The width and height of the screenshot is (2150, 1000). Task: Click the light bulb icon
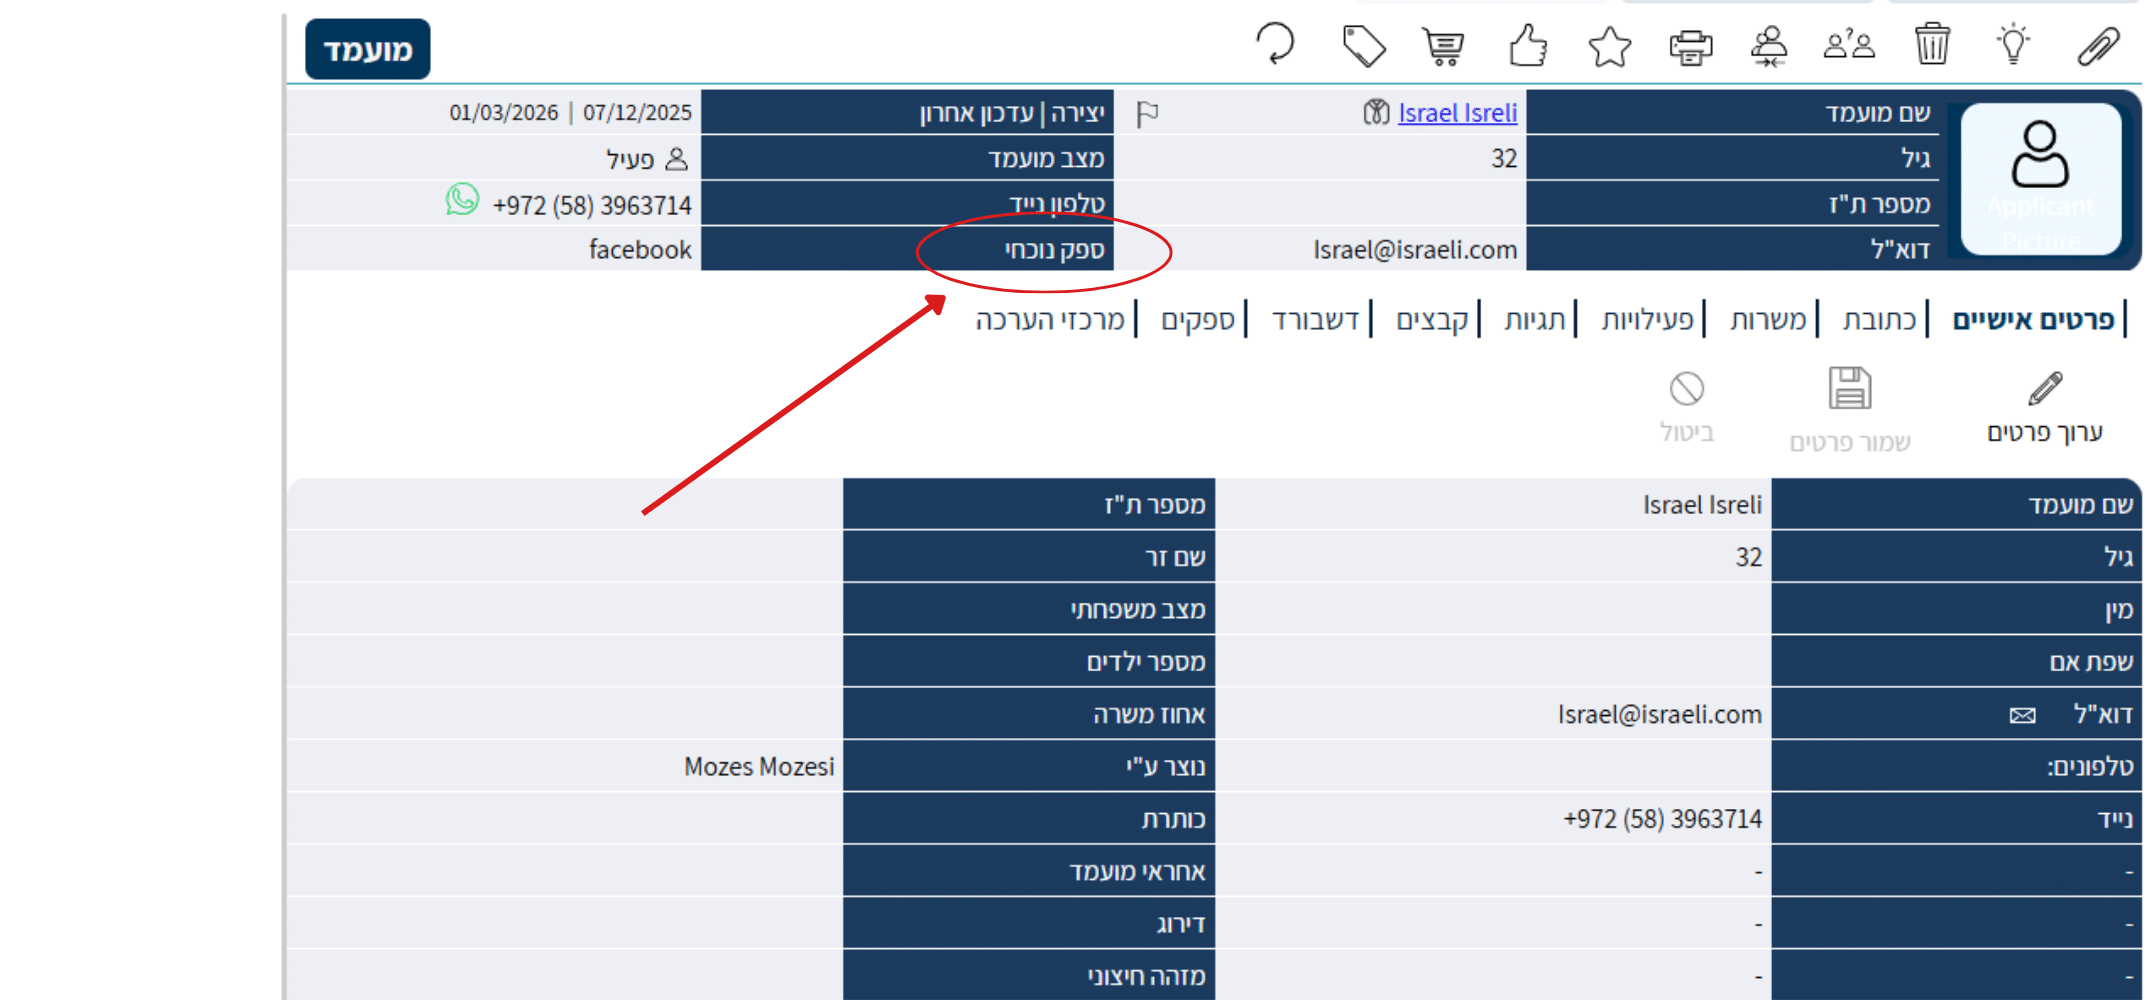click(2013, 45)
